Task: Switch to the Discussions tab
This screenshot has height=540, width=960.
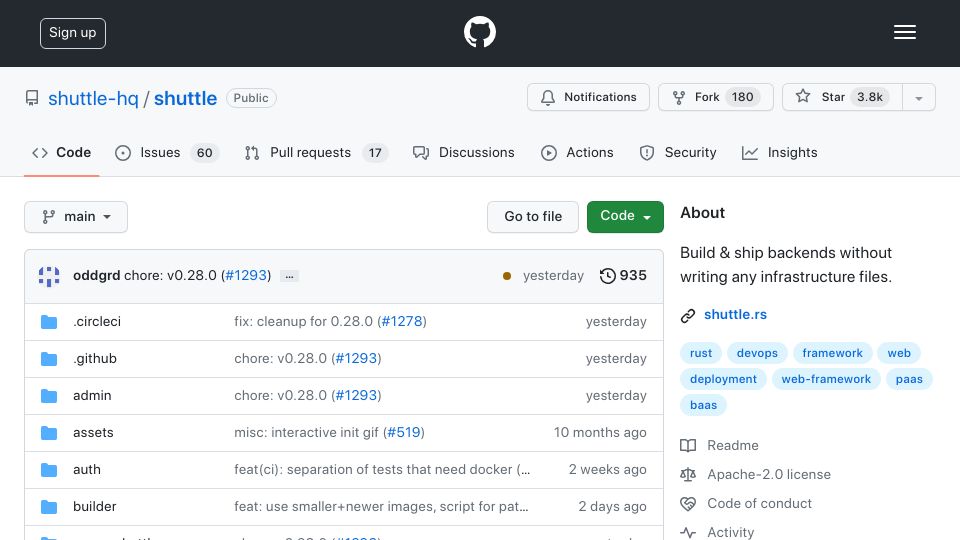Action: (463, 152)
